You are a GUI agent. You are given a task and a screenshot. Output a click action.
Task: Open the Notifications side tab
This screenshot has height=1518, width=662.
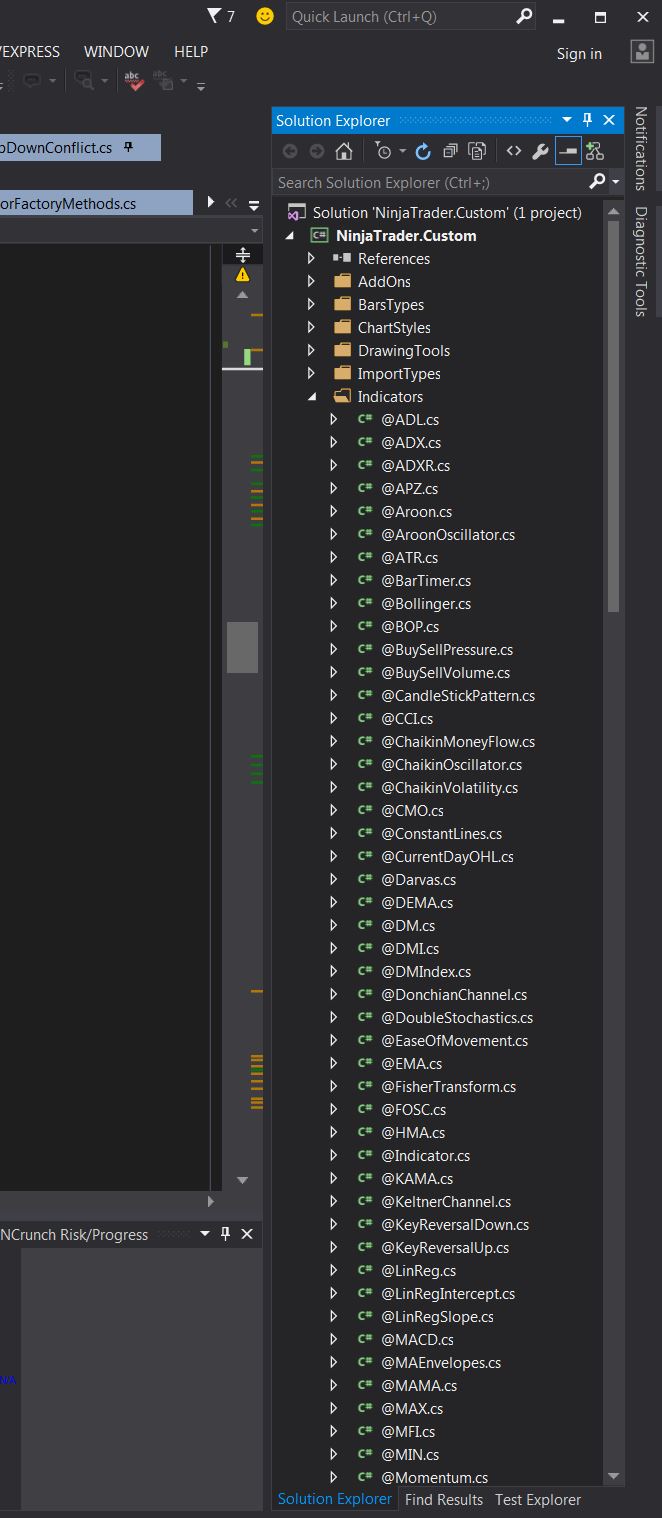tap(642, 148)
